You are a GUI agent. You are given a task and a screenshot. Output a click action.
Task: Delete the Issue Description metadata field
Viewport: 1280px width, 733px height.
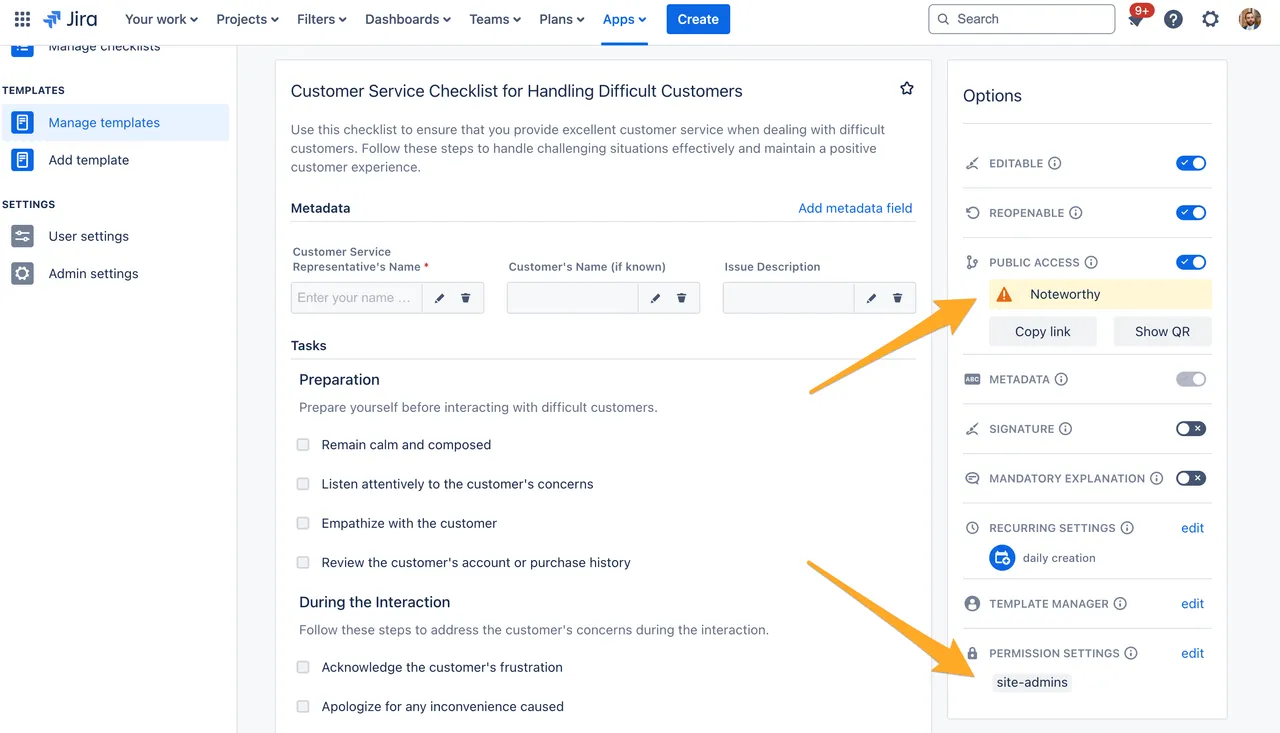pos(897,298)
